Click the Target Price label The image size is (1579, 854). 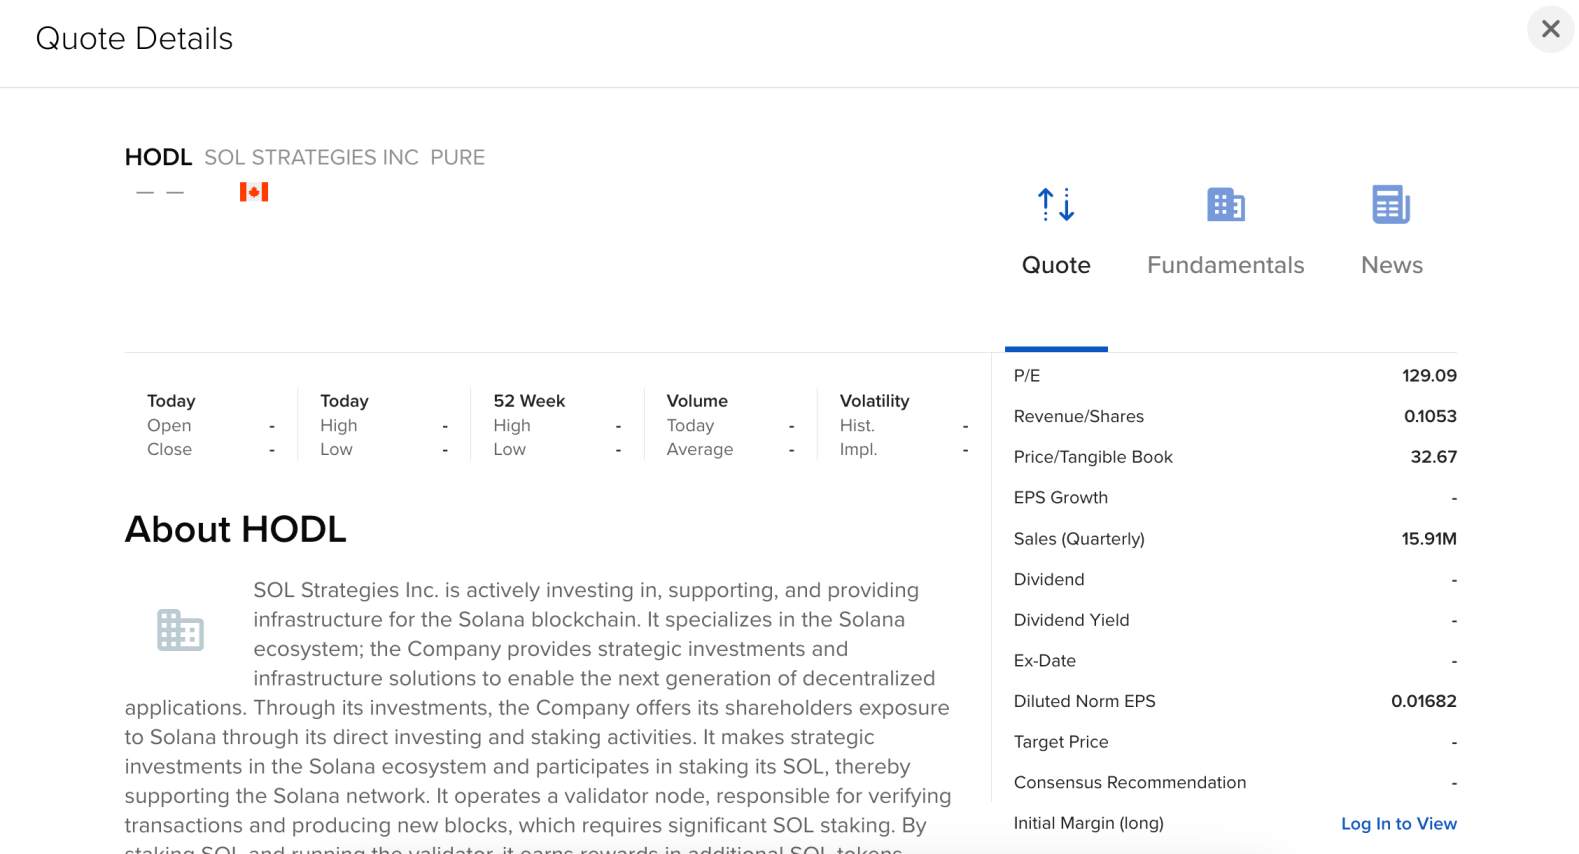pos(1060,742)
